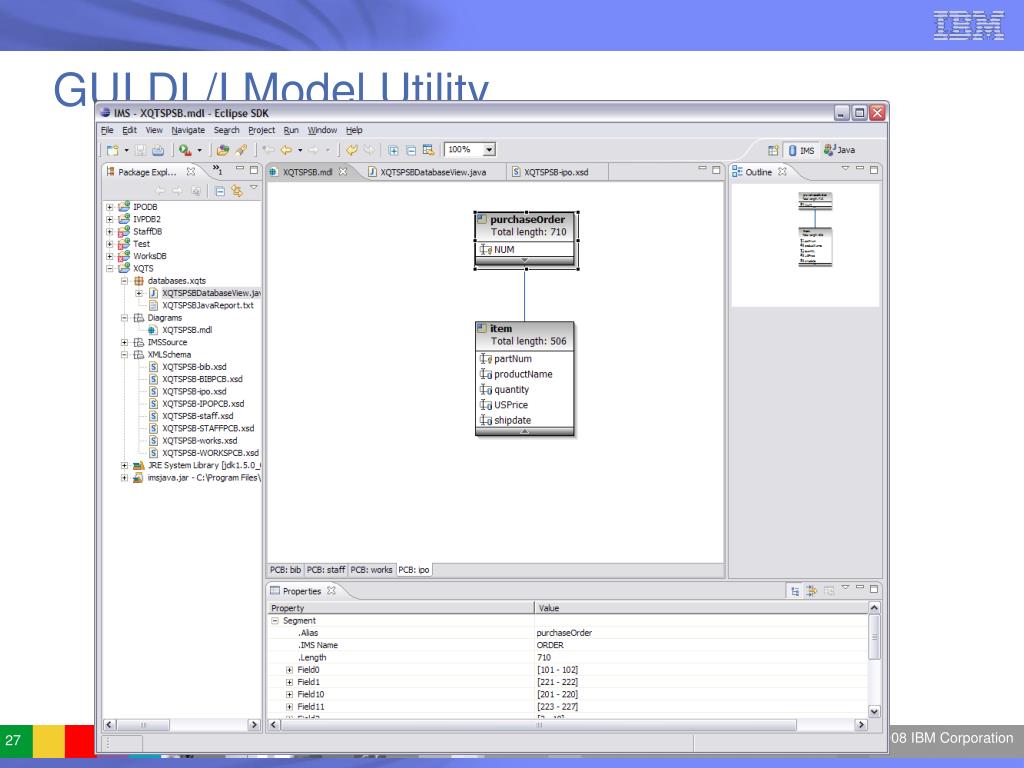Switch to the PCB: bib diagram tab
1024x768 pixels.
[285, 569]
